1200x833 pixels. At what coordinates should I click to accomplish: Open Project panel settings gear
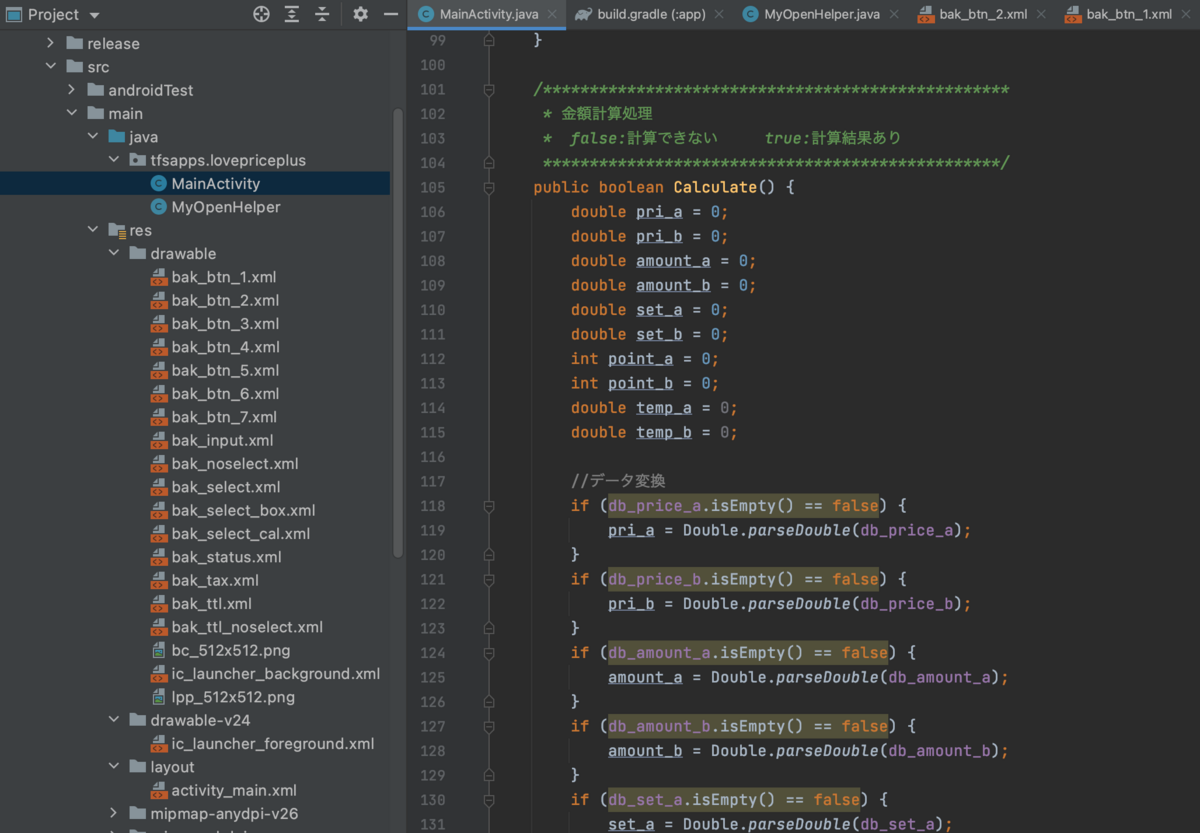point(361,14)
